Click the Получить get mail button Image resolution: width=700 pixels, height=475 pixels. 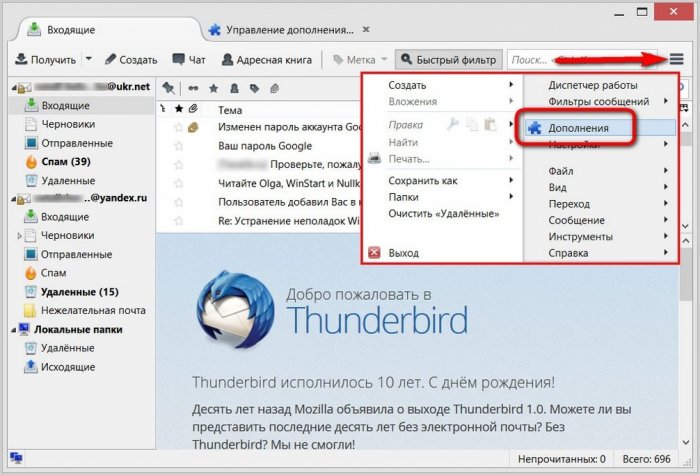click(x=45, y=60)
